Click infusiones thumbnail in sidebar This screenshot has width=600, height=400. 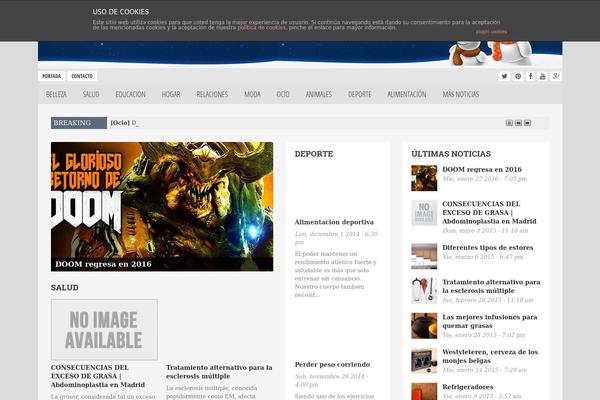coord(424,326)
